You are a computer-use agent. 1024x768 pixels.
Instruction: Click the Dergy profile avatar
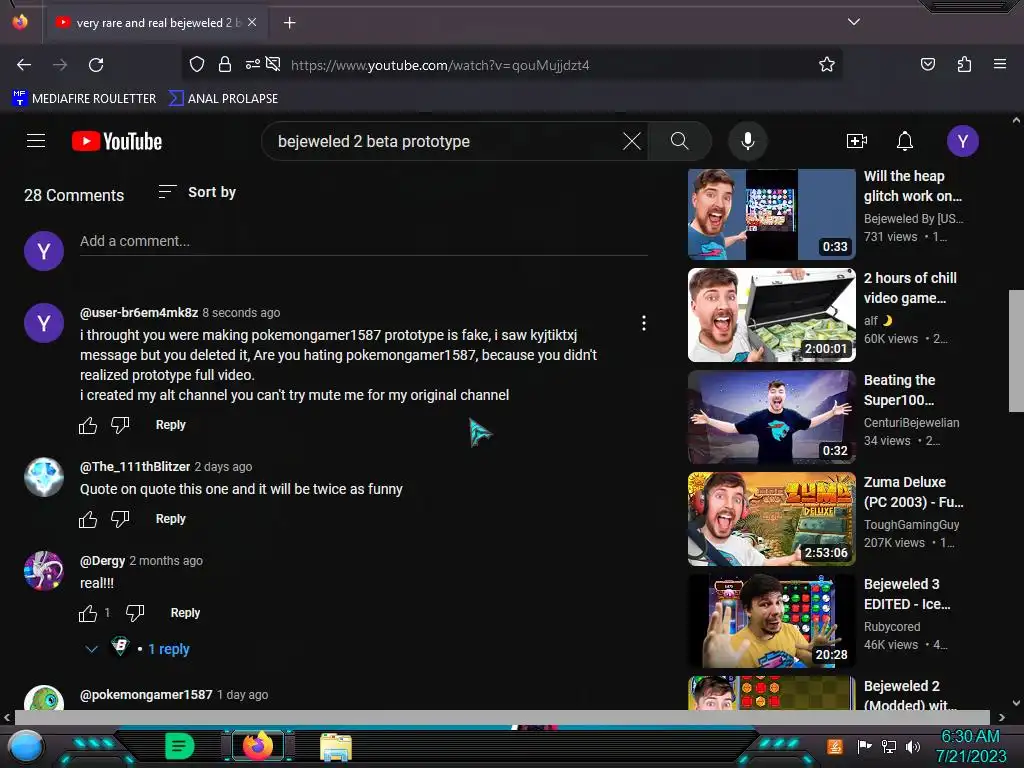click(x=44, y=571)
